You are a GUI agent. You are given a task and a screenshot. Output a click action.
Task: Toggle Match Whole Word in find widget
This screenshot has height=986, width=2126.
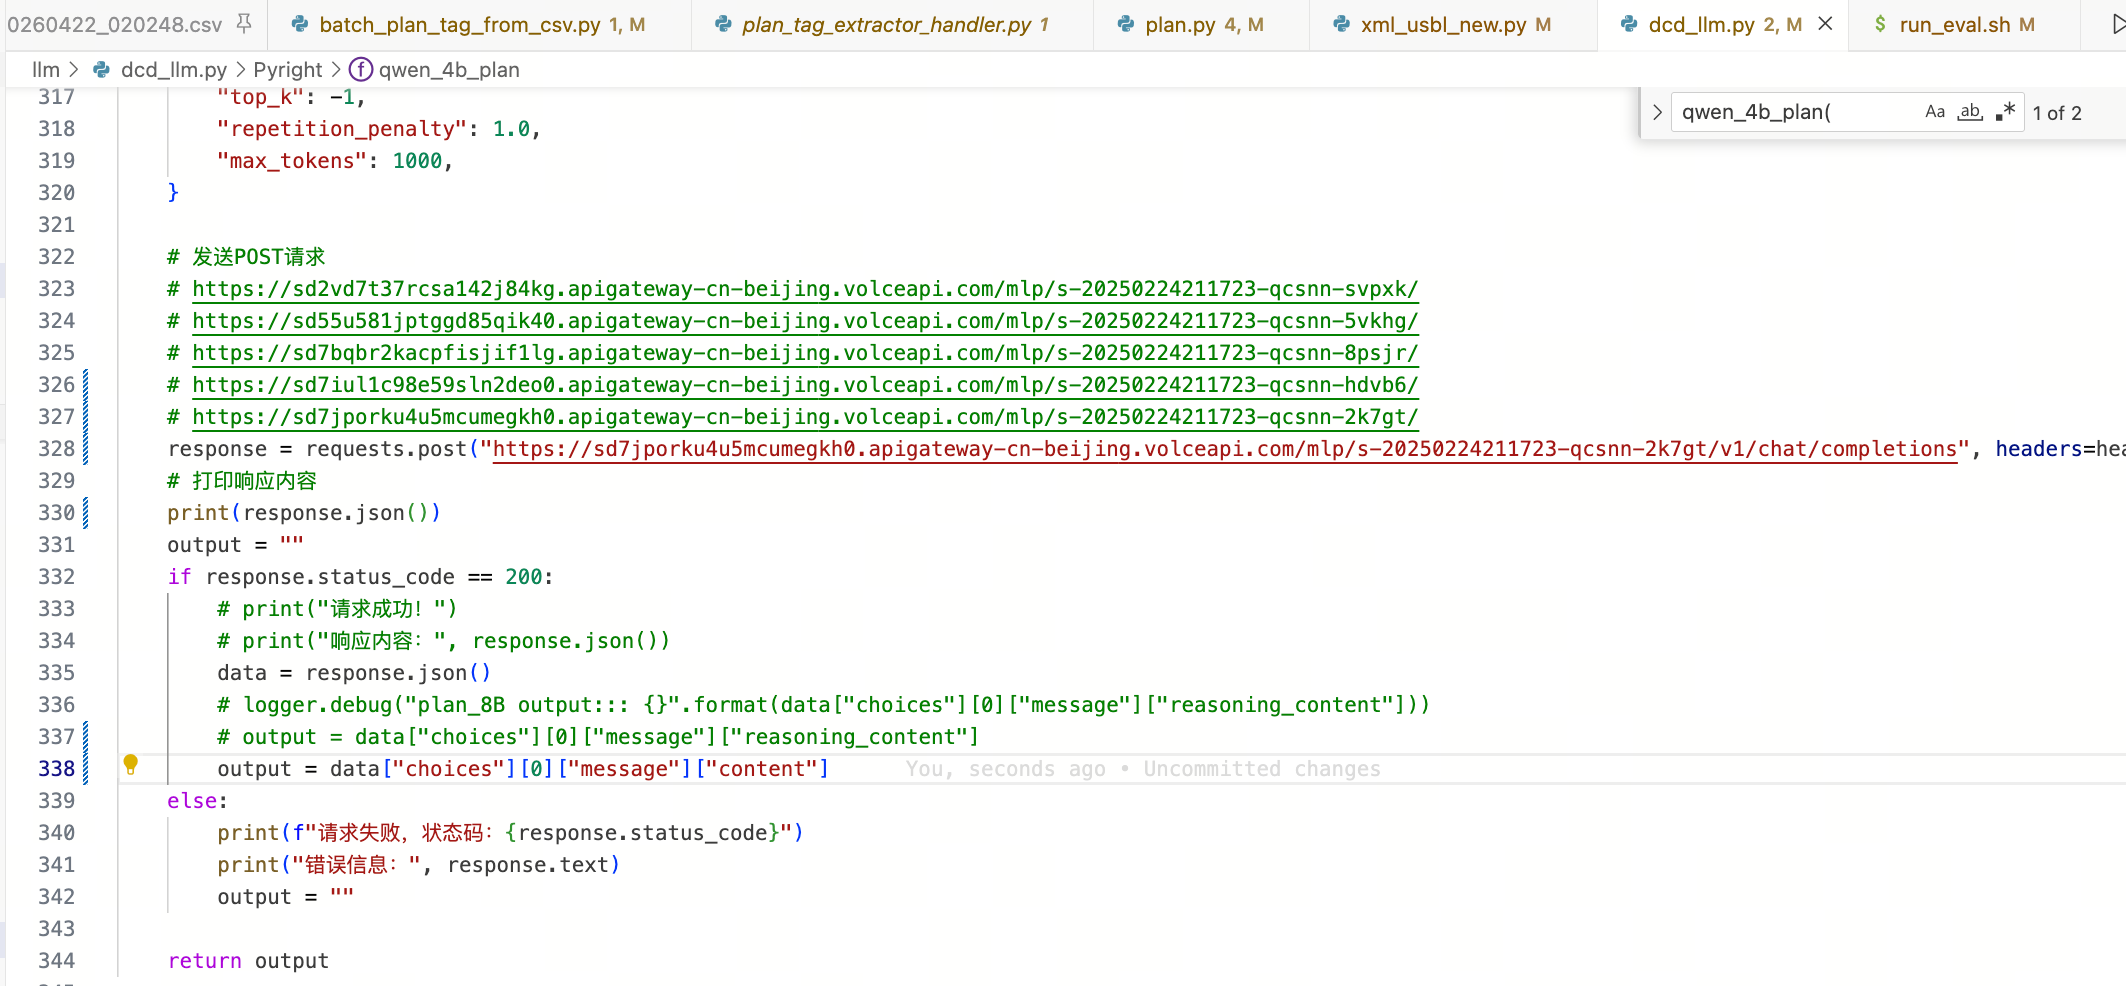point(1970,112)
